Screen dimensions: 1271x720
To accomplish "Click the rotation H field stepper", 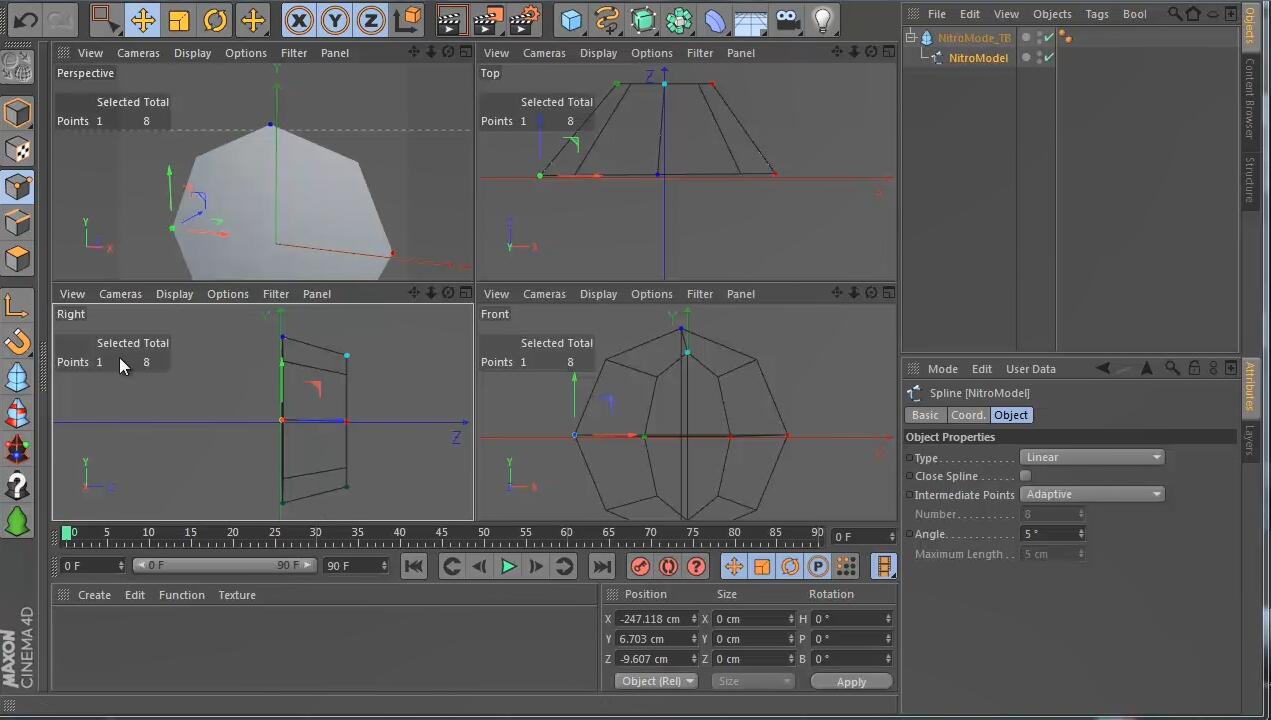I will [x=888, y=619].
